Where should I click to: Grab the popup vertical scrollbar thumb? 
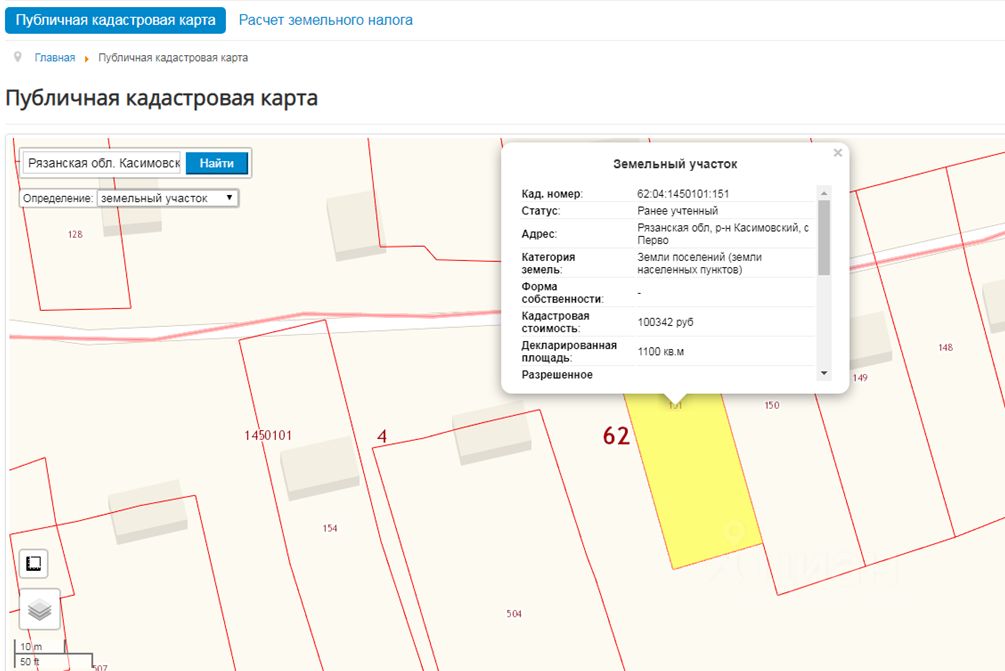pos(824,237)
